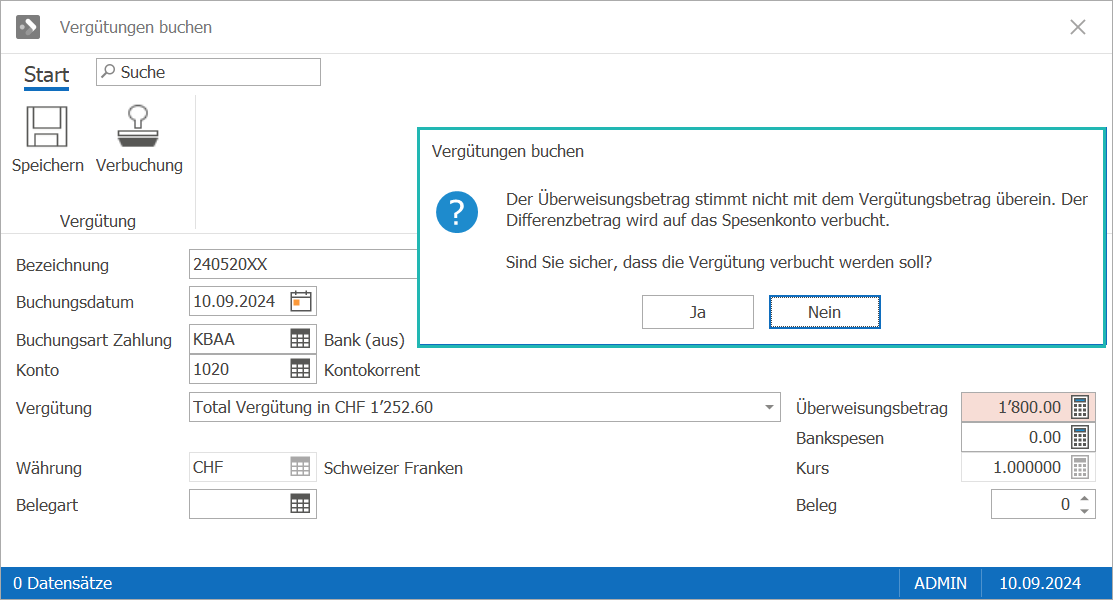Click the Kontokorrent description text

[x=371, y=370]
